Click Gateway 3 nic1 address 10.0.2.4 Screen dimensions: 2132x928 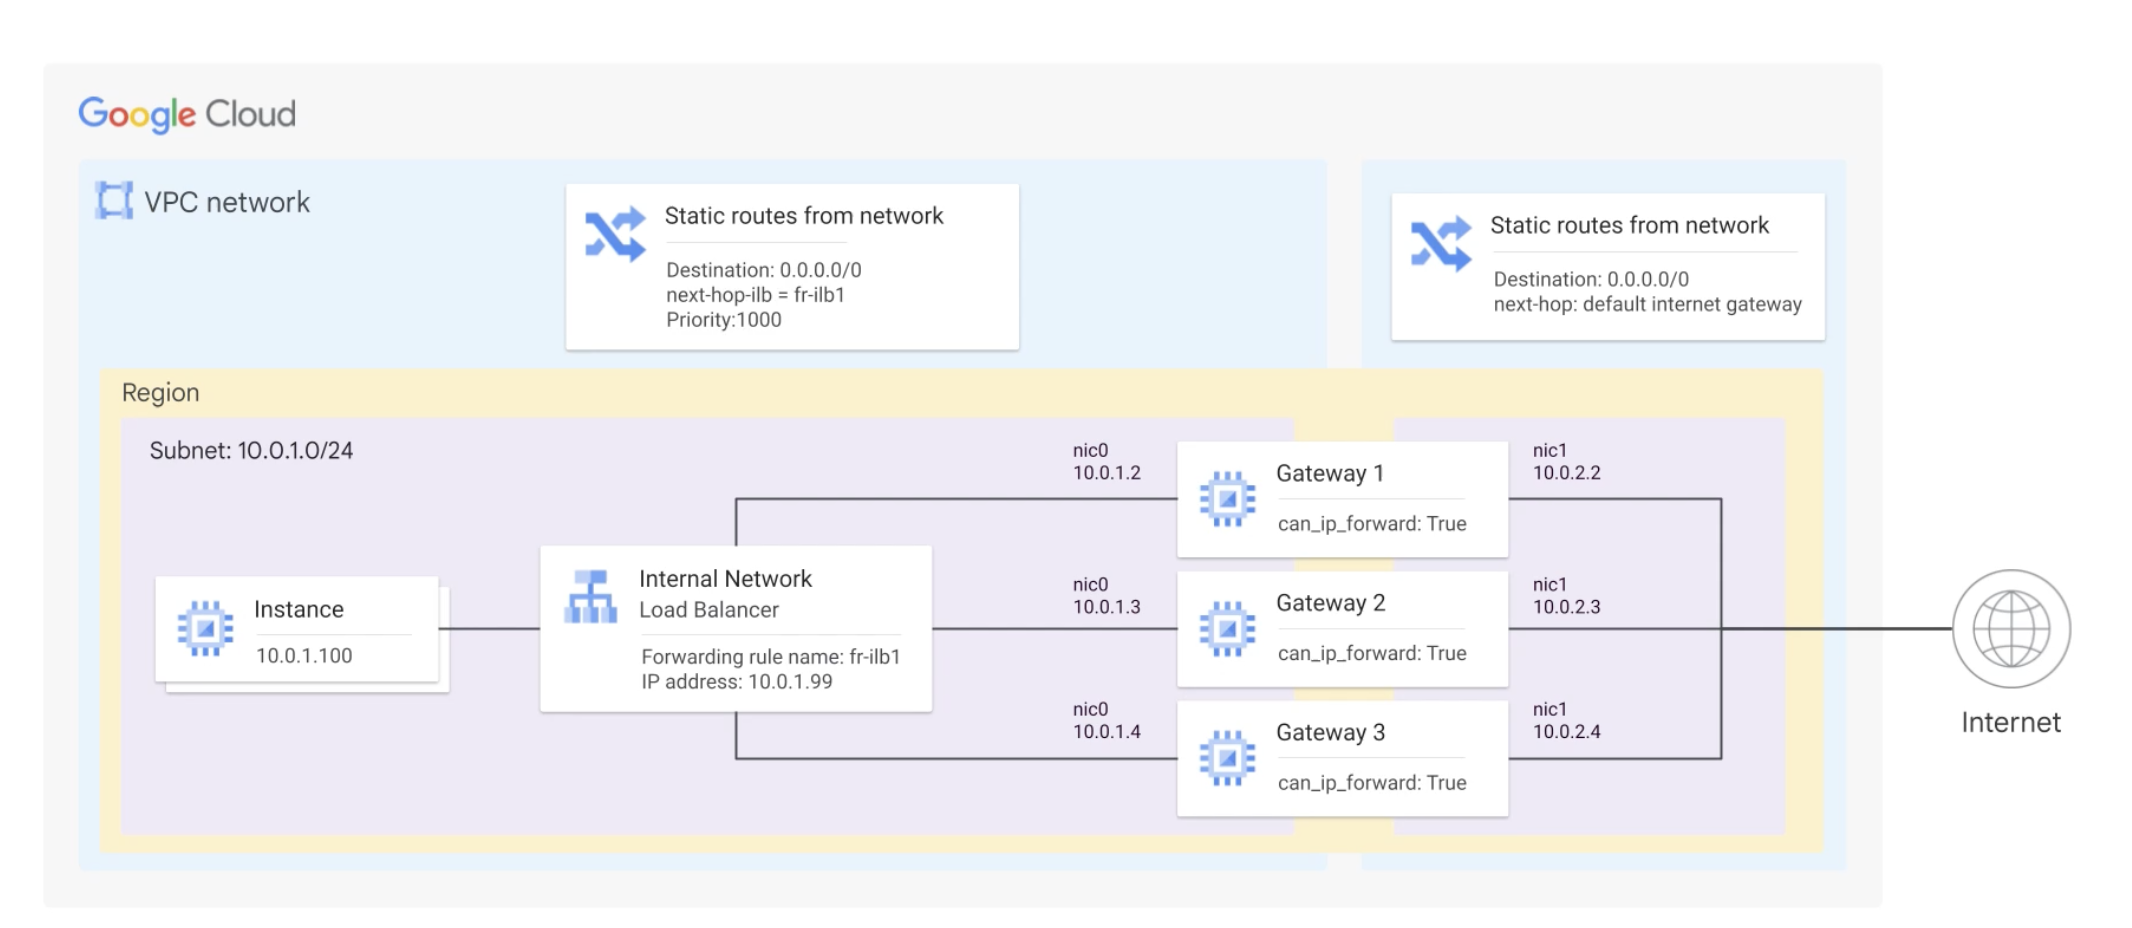[1566, 732]
